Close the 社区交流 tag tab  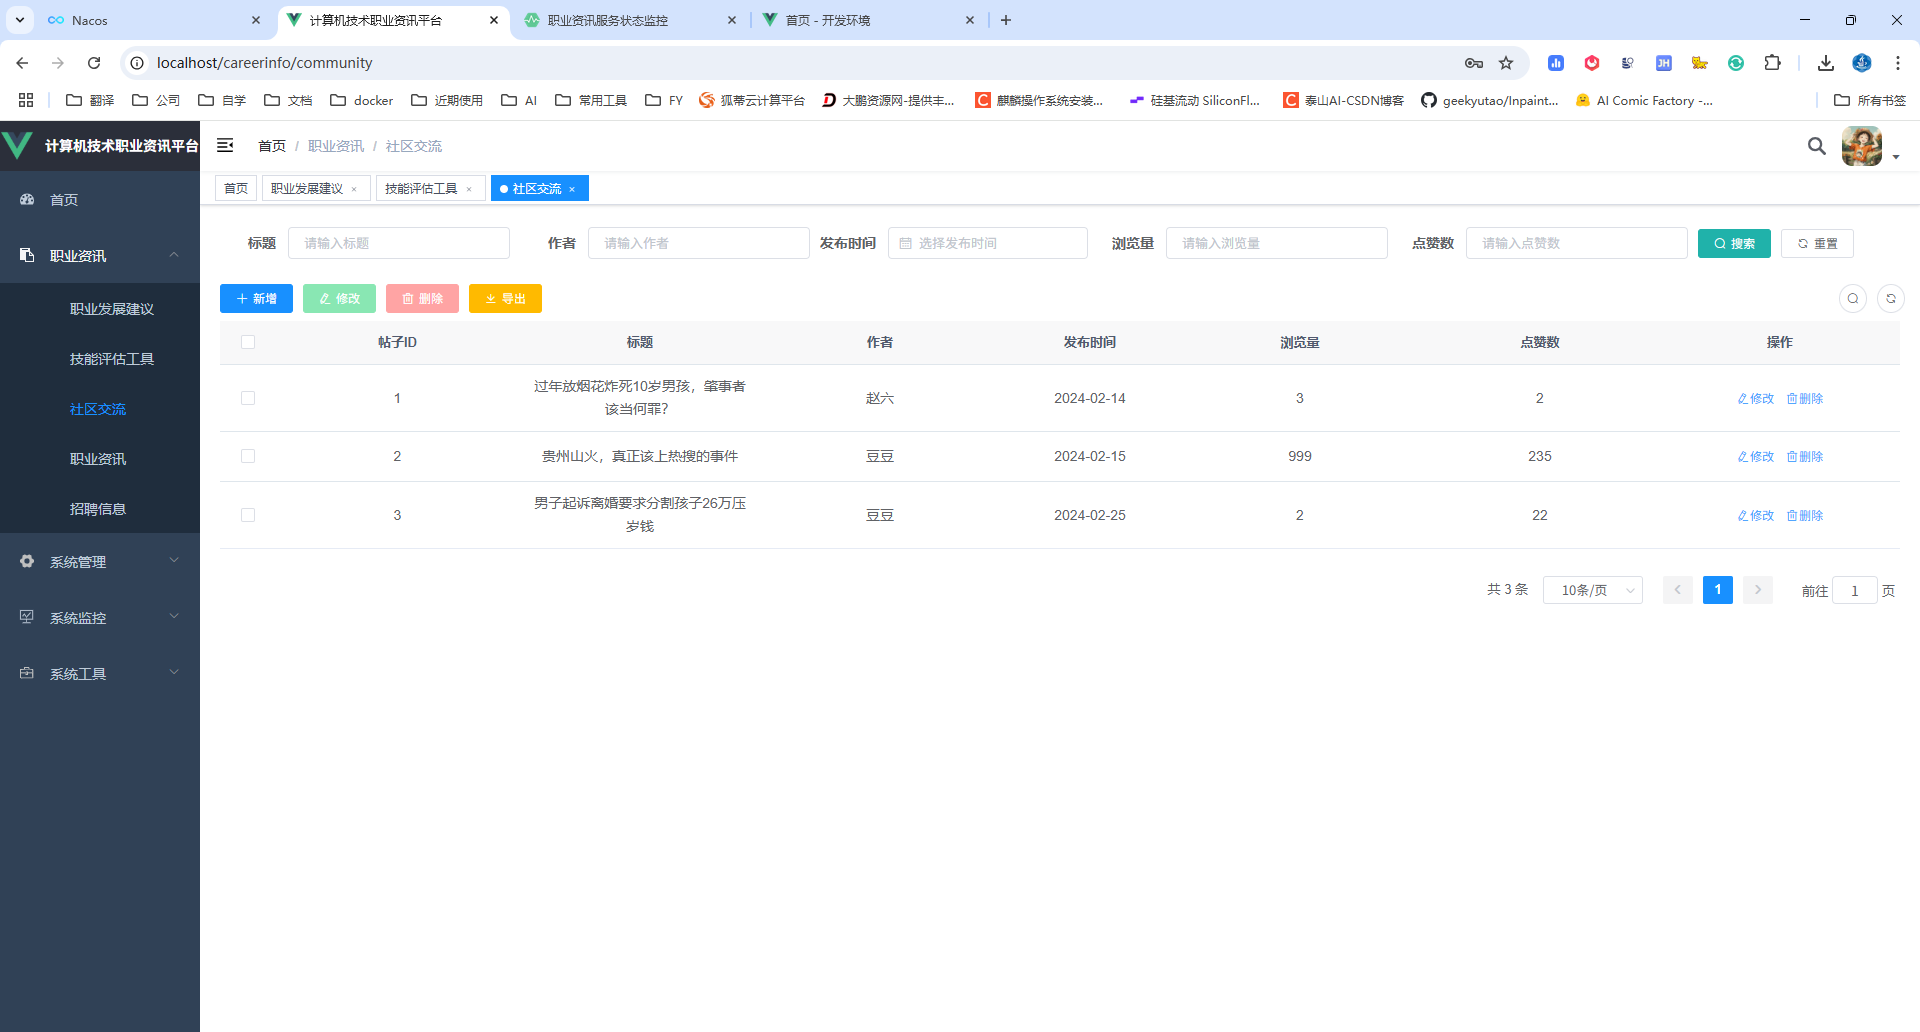572,189
